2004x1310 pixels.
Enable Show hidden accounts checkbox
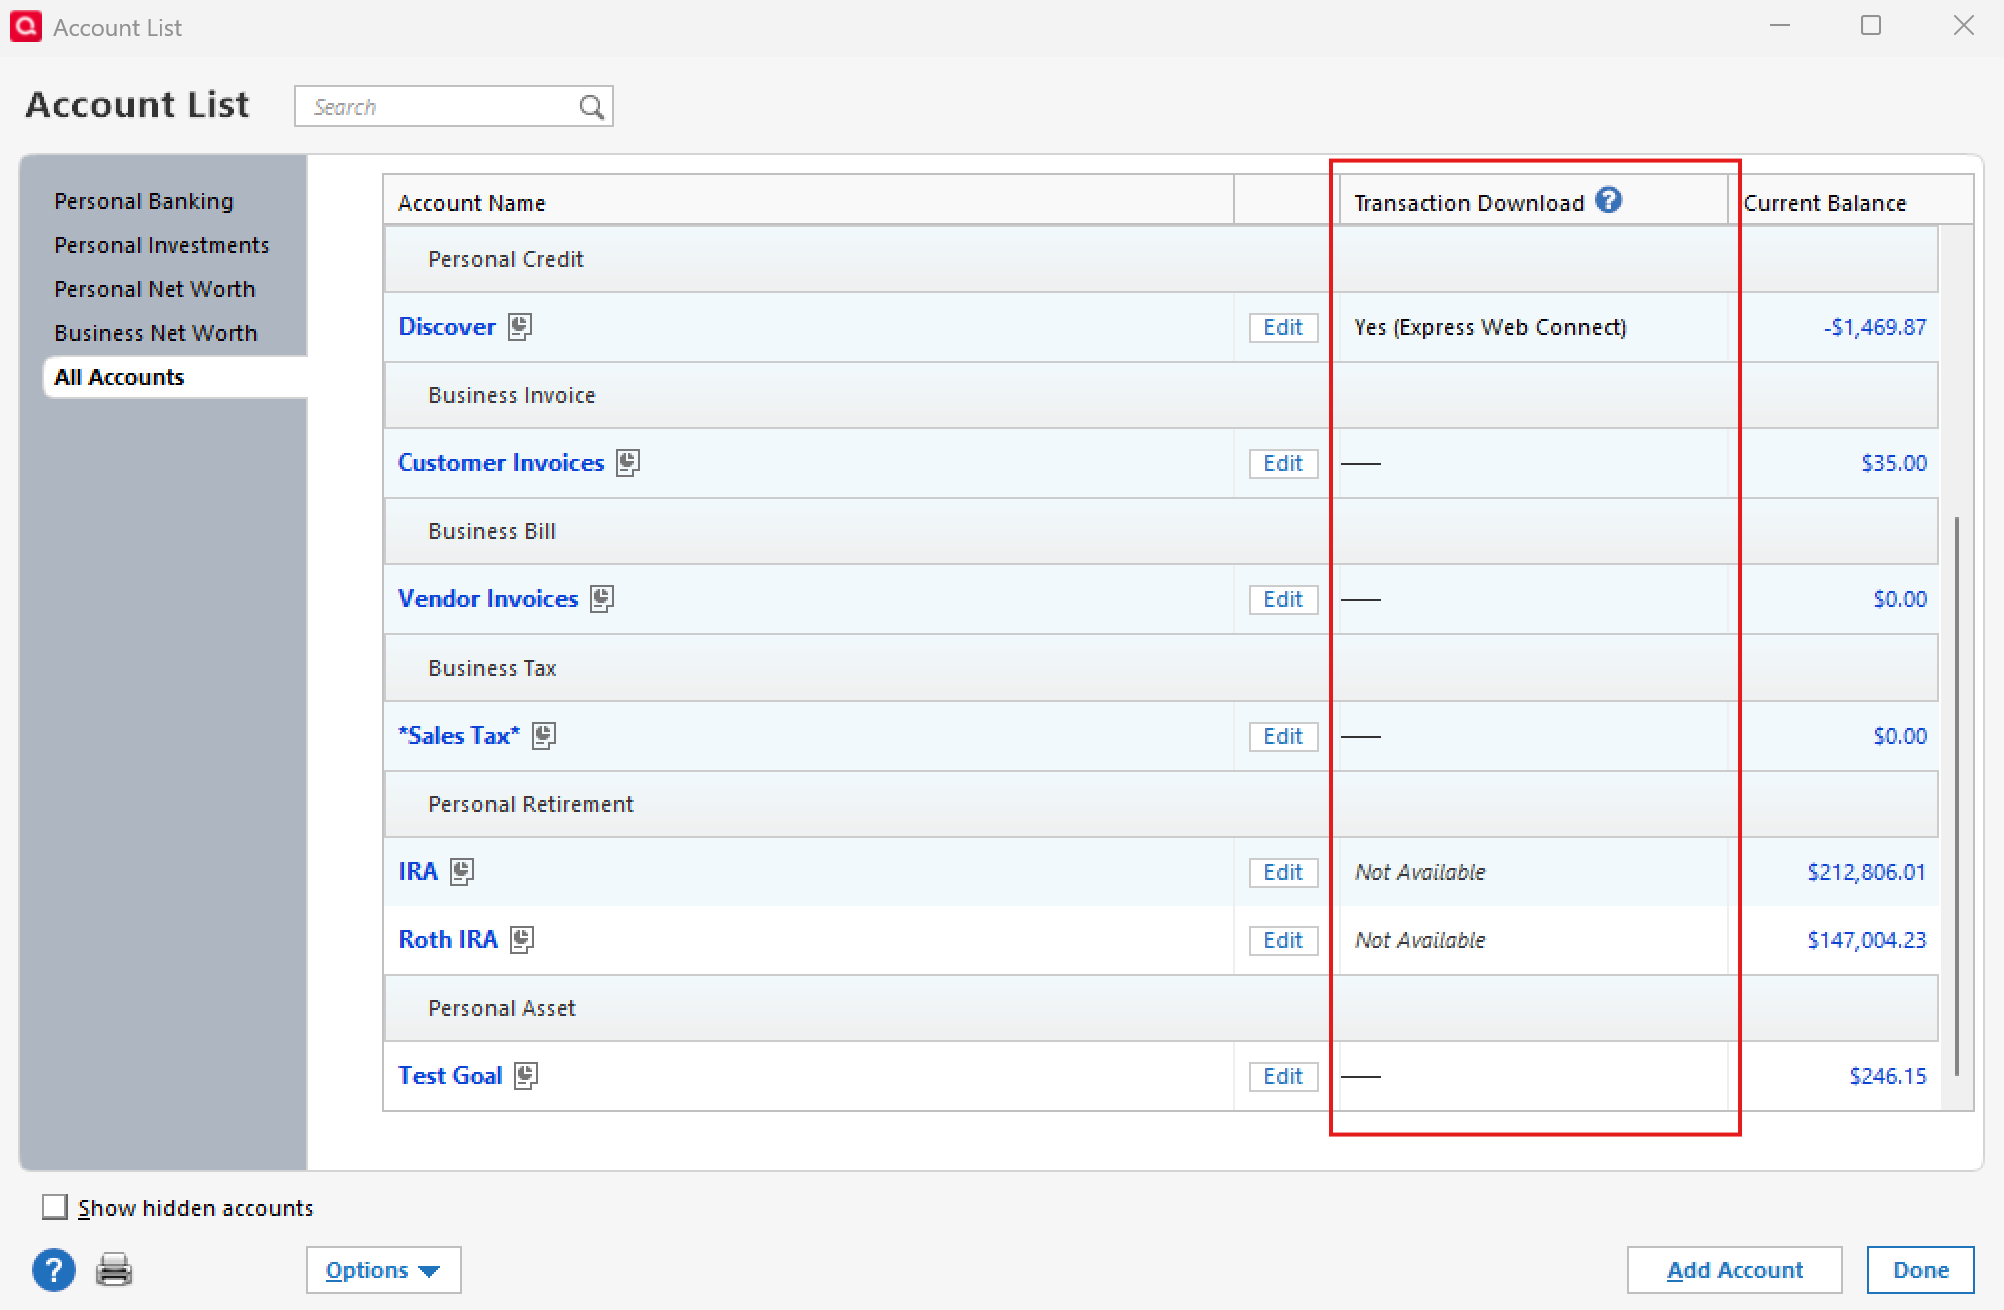click(55, 1207)
